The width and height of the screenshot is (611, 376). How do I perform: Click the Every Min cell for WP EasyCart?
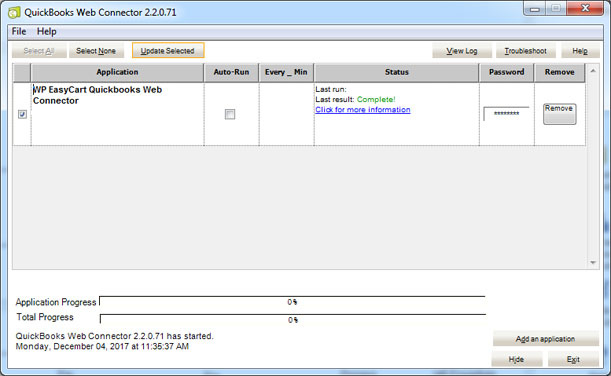pos(286,114)
